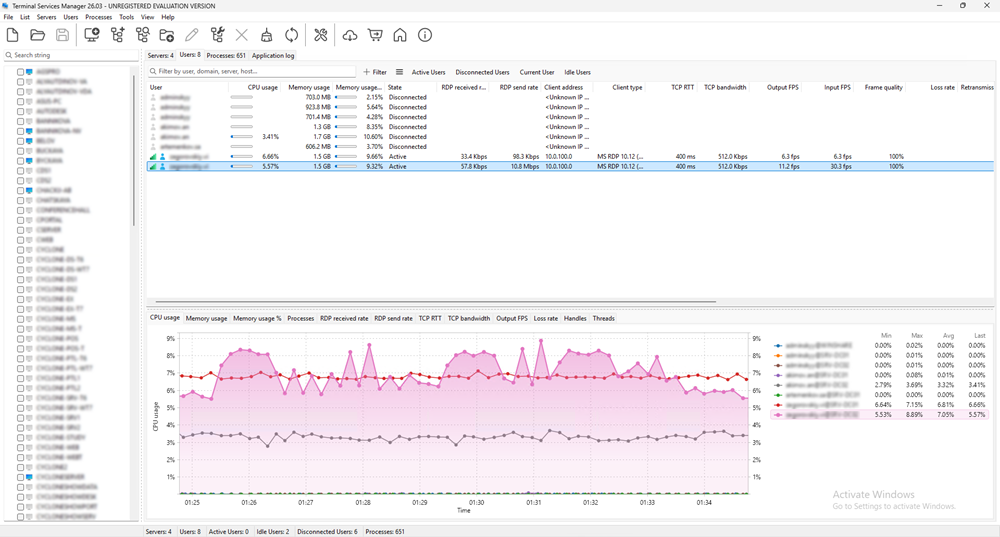
Task: Click the New list file icon
Action: point(13,36)
